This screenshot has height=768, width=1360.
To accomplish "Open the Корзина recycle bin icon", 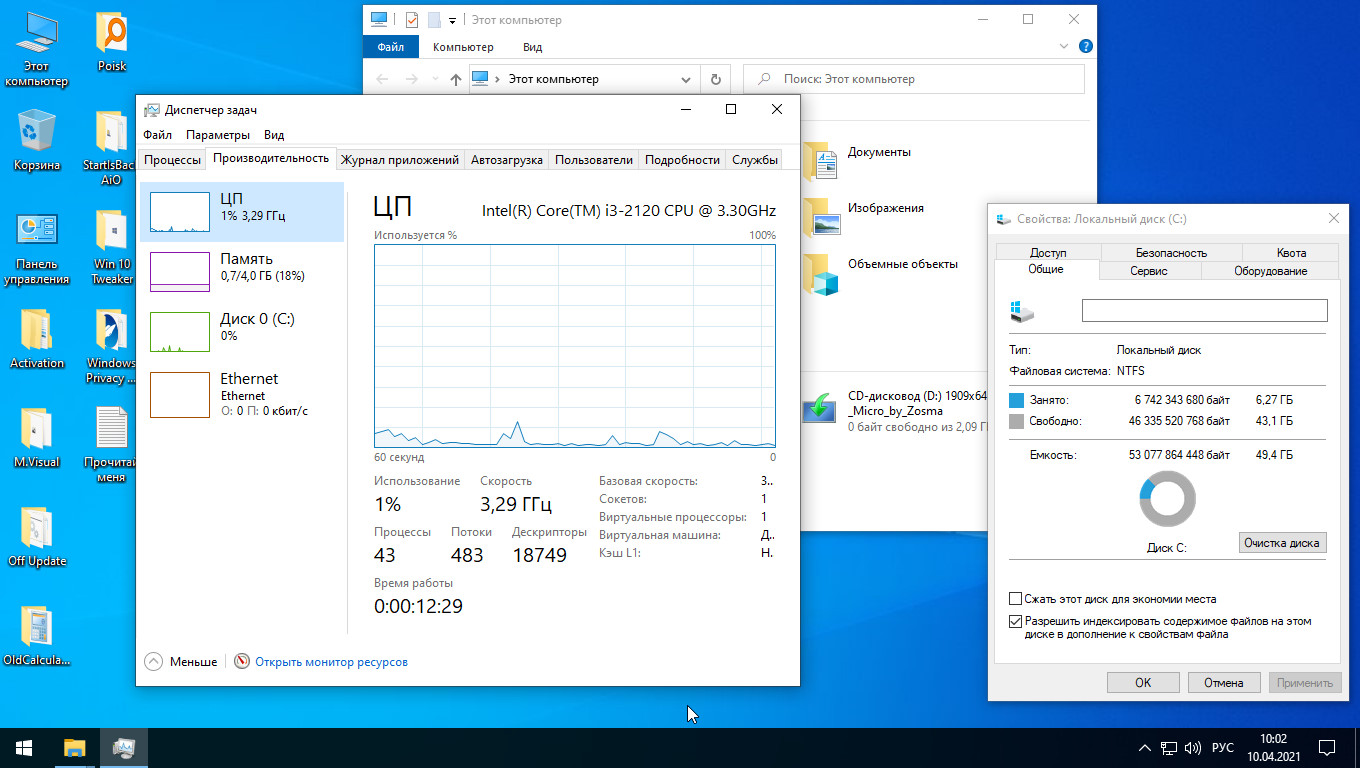I will (x=37, y=133).
